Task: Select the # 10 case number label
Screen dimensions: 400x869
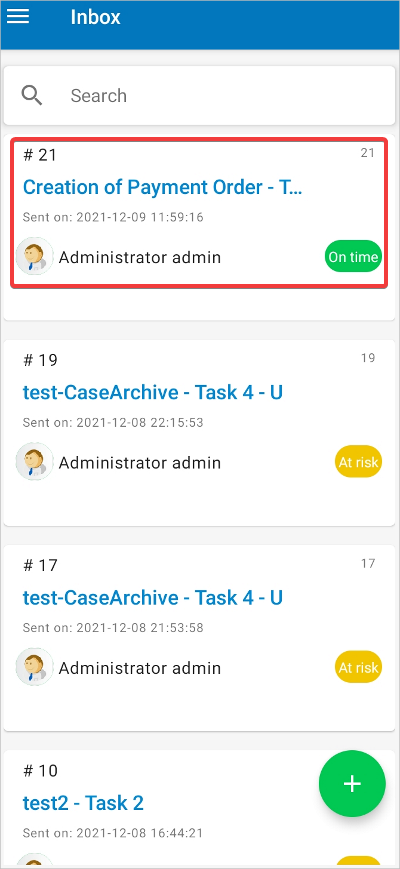Action: tap(40, 770)
